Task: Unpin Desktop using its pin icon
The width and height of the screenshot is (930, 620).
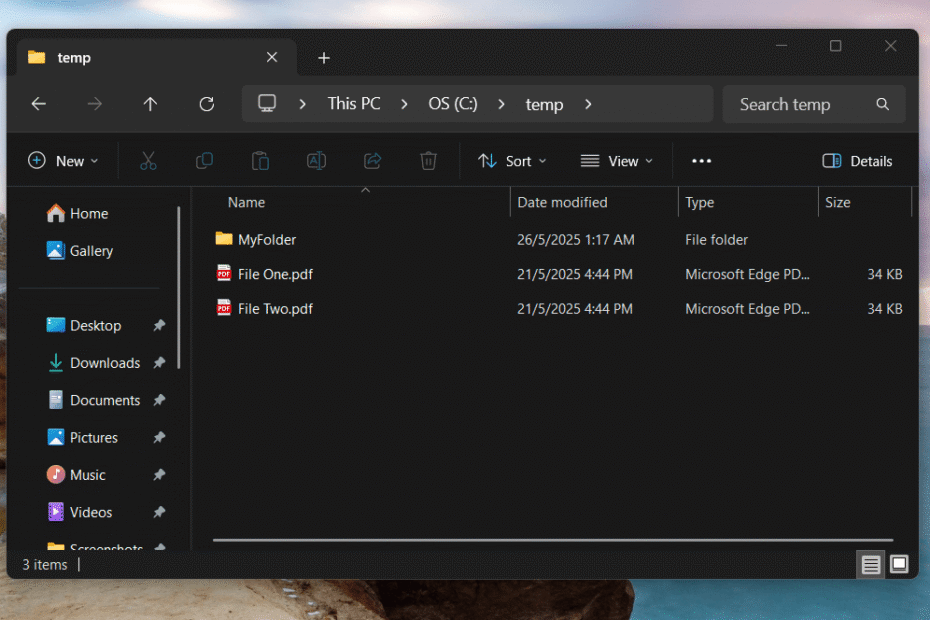Action: pos(159,325)
